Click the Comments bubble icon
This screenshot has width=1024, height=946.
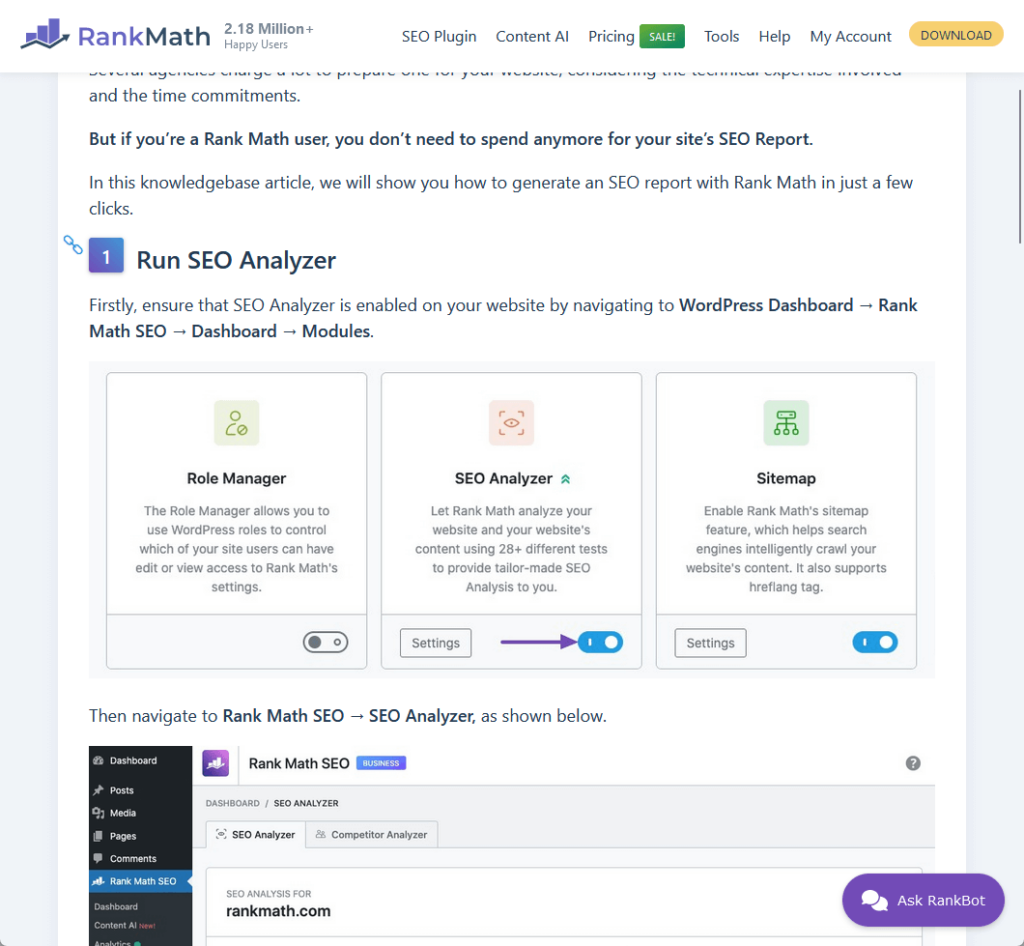coord(98,859)
